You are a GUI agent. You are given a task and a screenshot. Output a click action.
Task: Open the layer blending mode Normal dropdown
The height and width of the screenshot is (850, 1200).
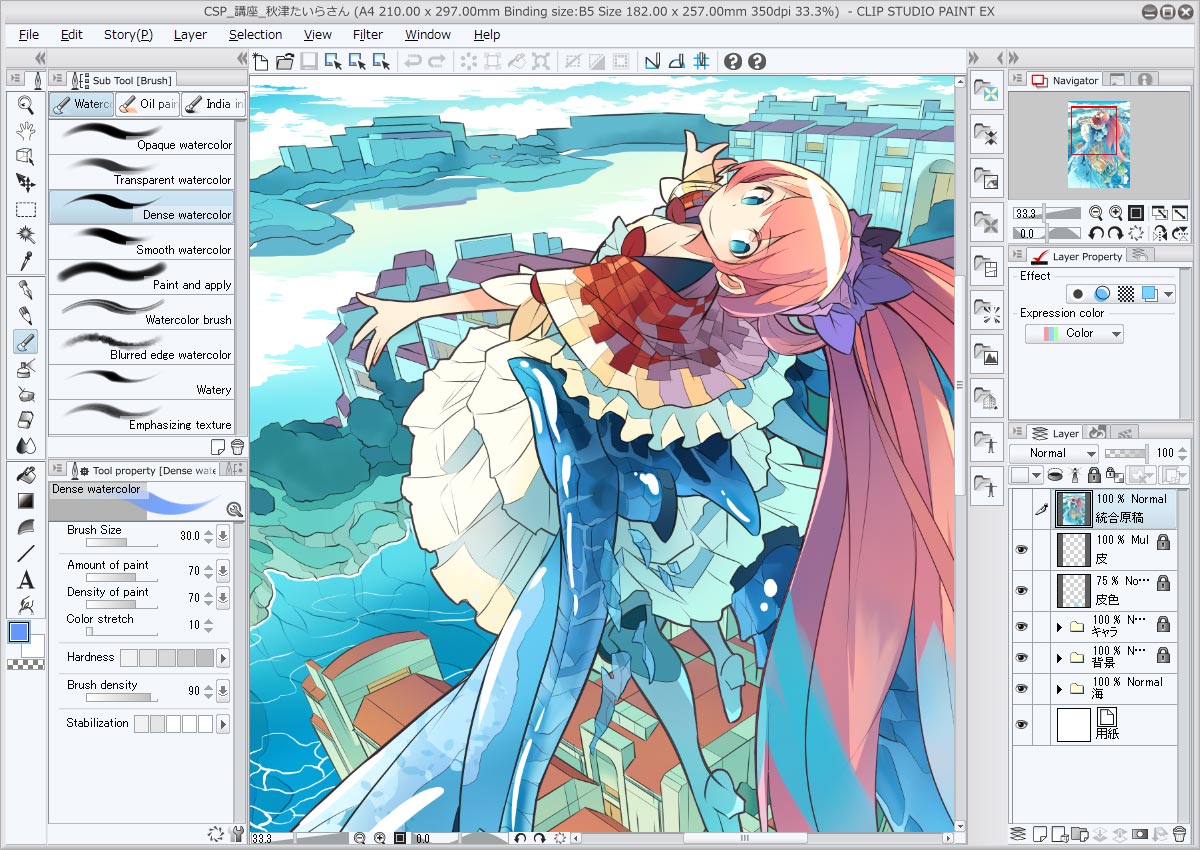coord(1053,453)
